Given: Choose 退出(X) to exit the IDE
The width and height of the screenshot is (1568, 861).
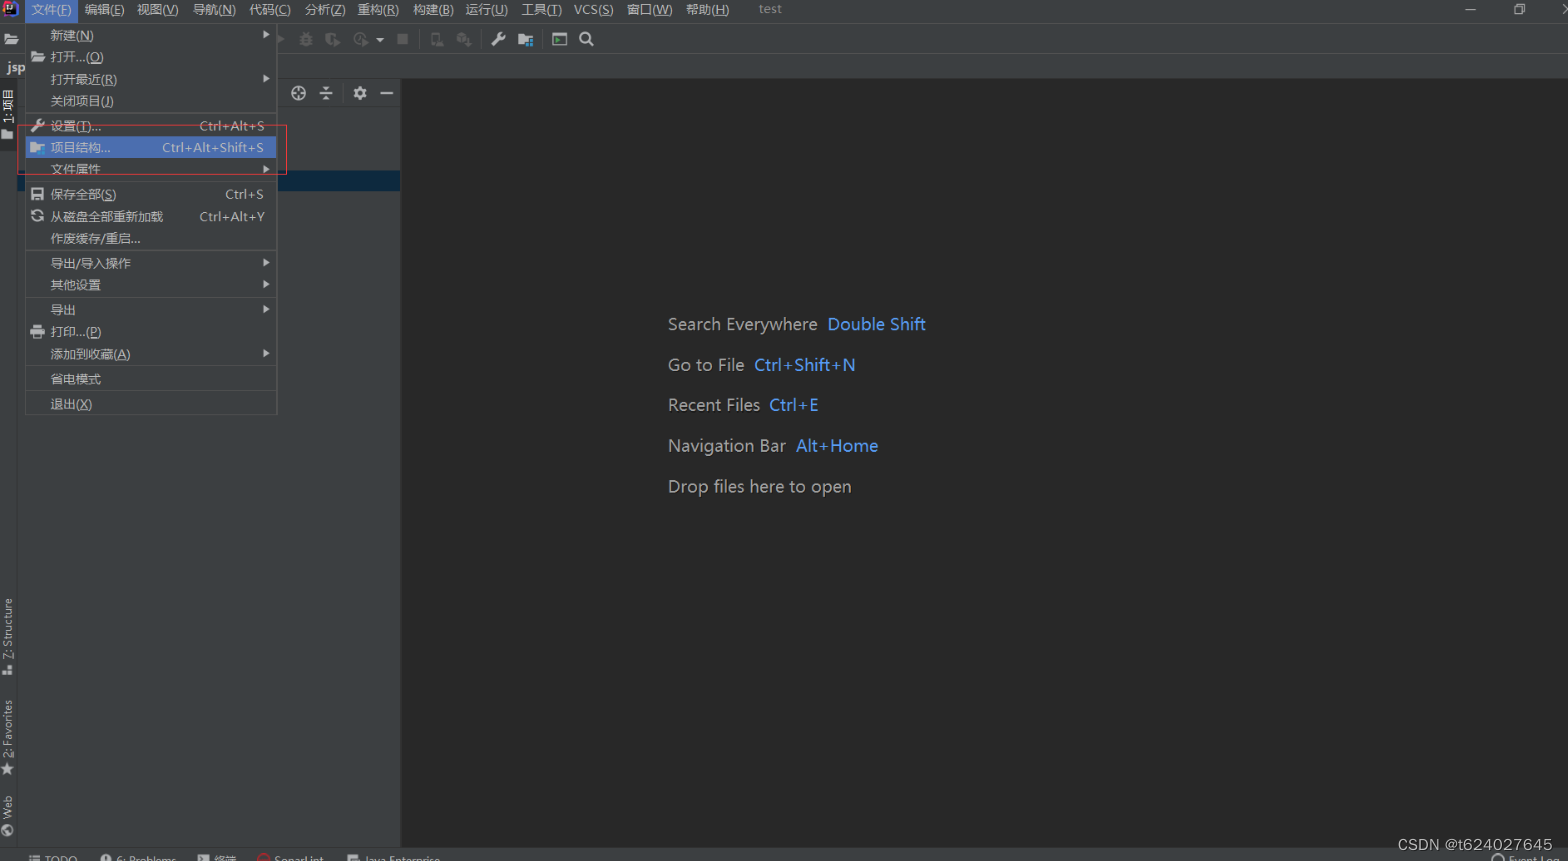Looking at the screenshot, I should 151,404.
